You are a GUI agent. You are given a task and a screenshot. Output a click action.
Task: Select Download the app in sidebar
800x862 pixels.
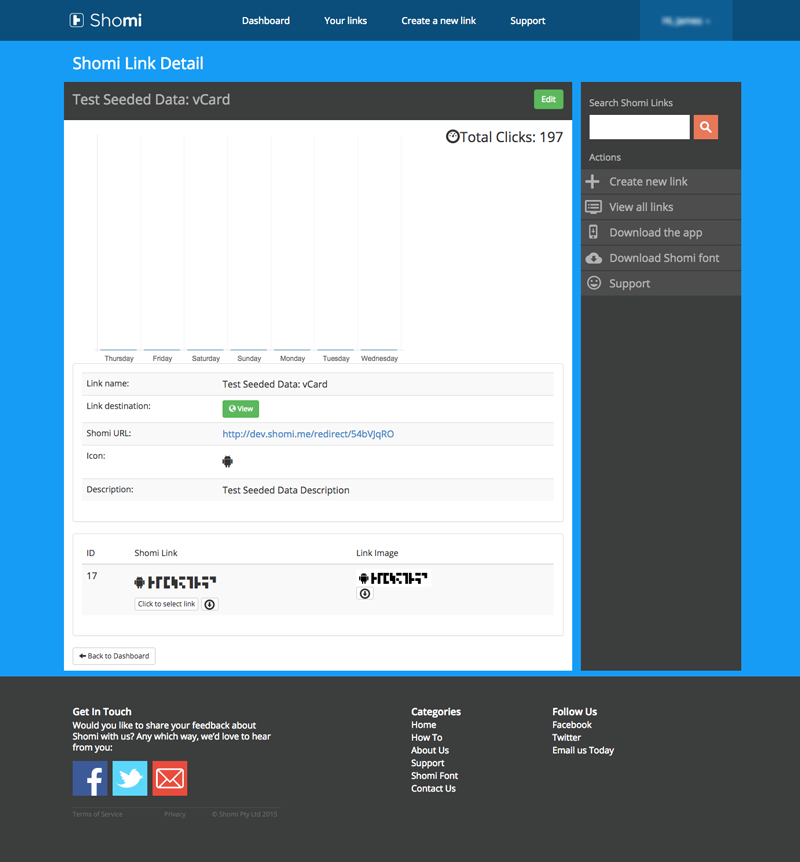(660, 232)
